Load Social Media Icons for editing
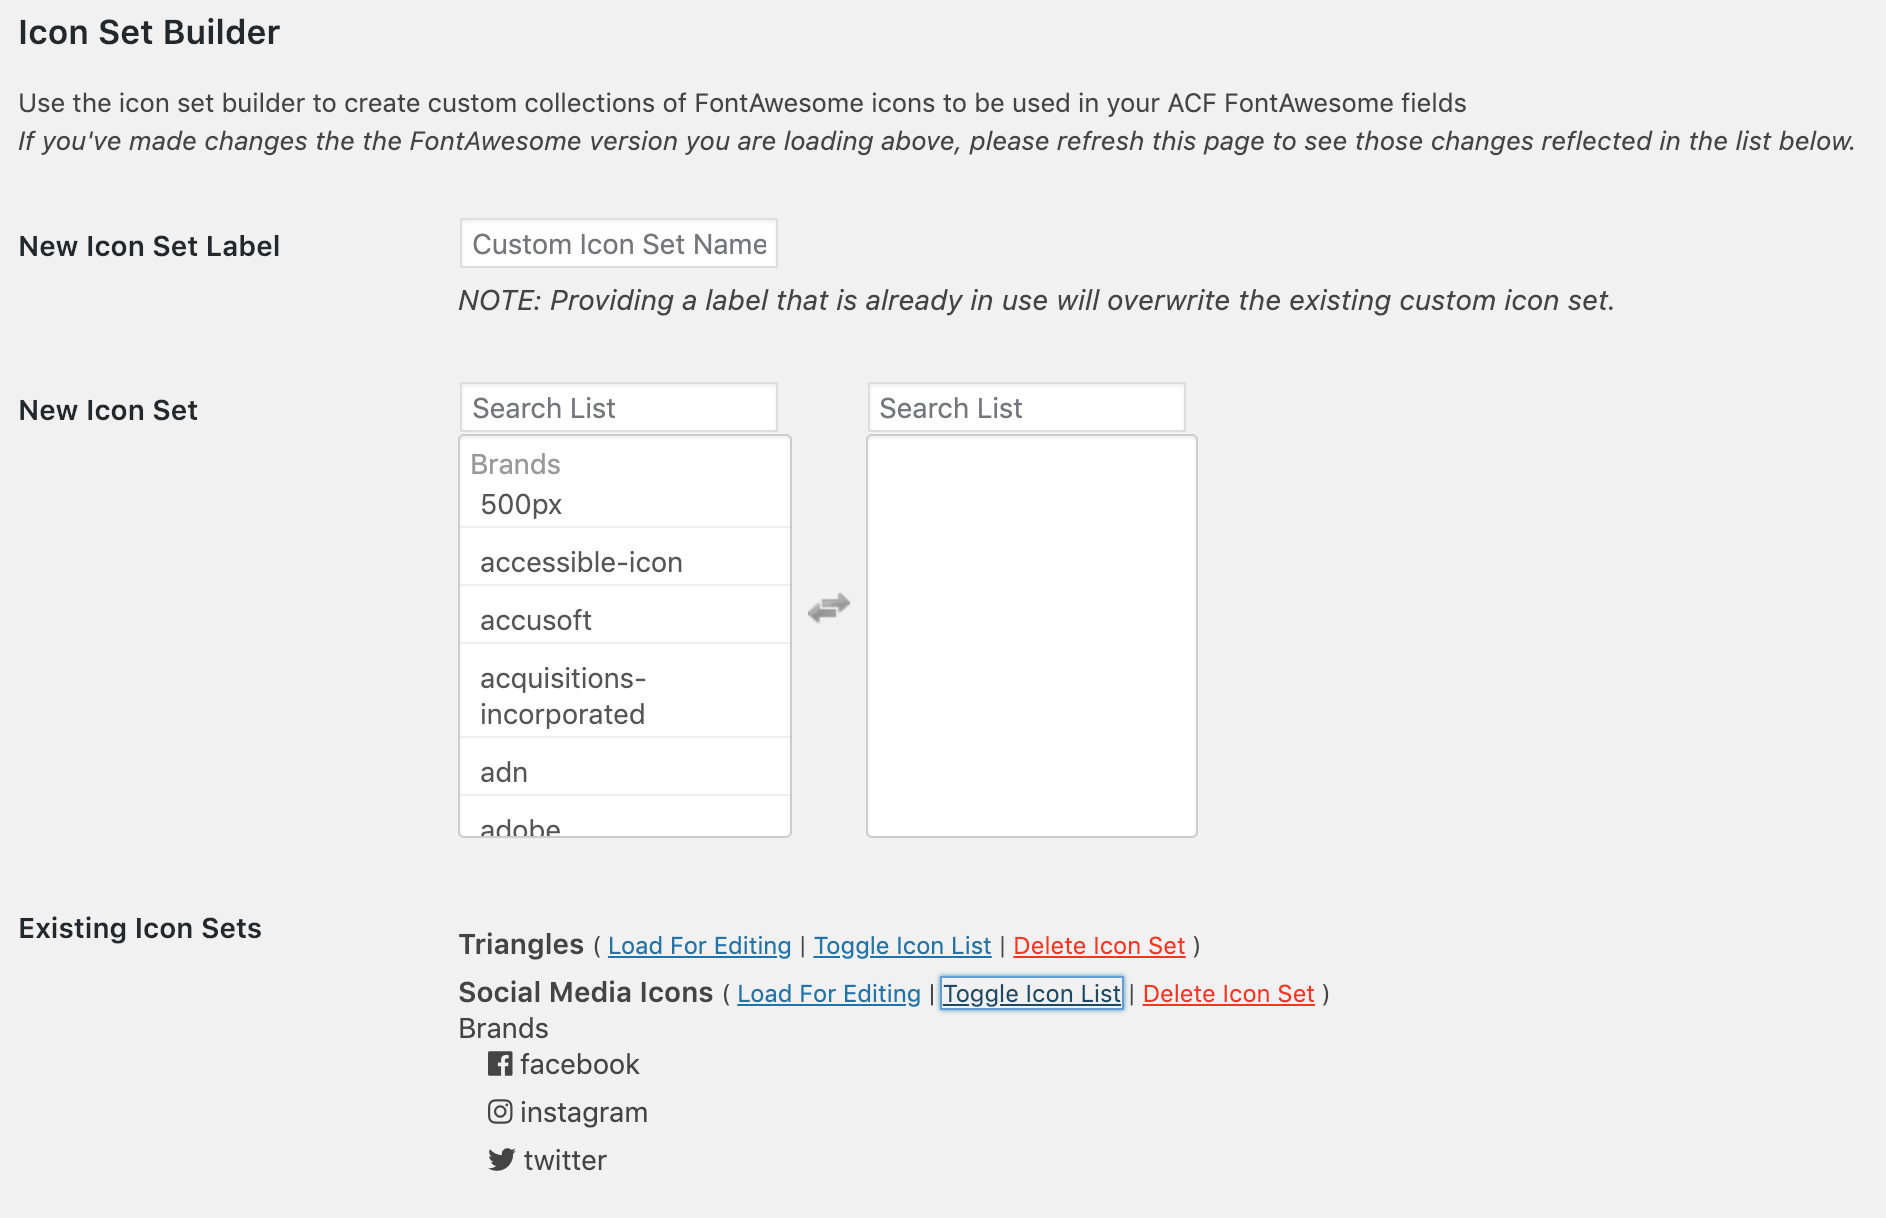Viewport: 1886px width, 1218px height. click(x=827, y=993)
